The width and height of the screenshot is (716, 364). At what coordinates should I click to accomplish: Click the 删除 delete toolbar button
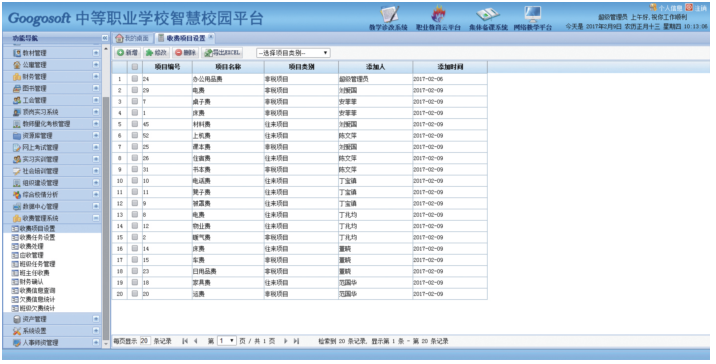pyautogui.click(x=185, y=53)
